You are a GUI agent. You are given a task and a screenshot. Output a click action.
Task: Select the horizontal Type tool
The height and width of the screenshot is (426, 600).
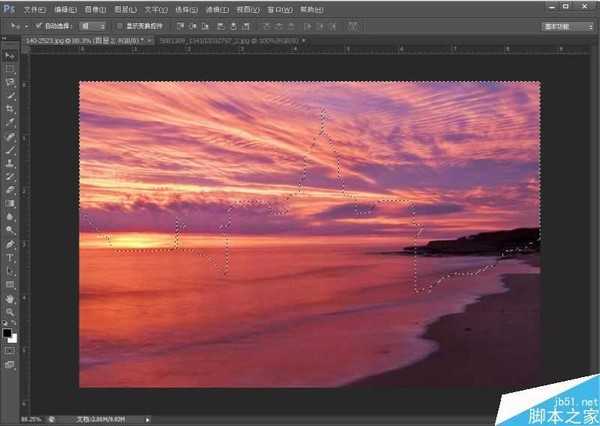[x=10, y=258]
